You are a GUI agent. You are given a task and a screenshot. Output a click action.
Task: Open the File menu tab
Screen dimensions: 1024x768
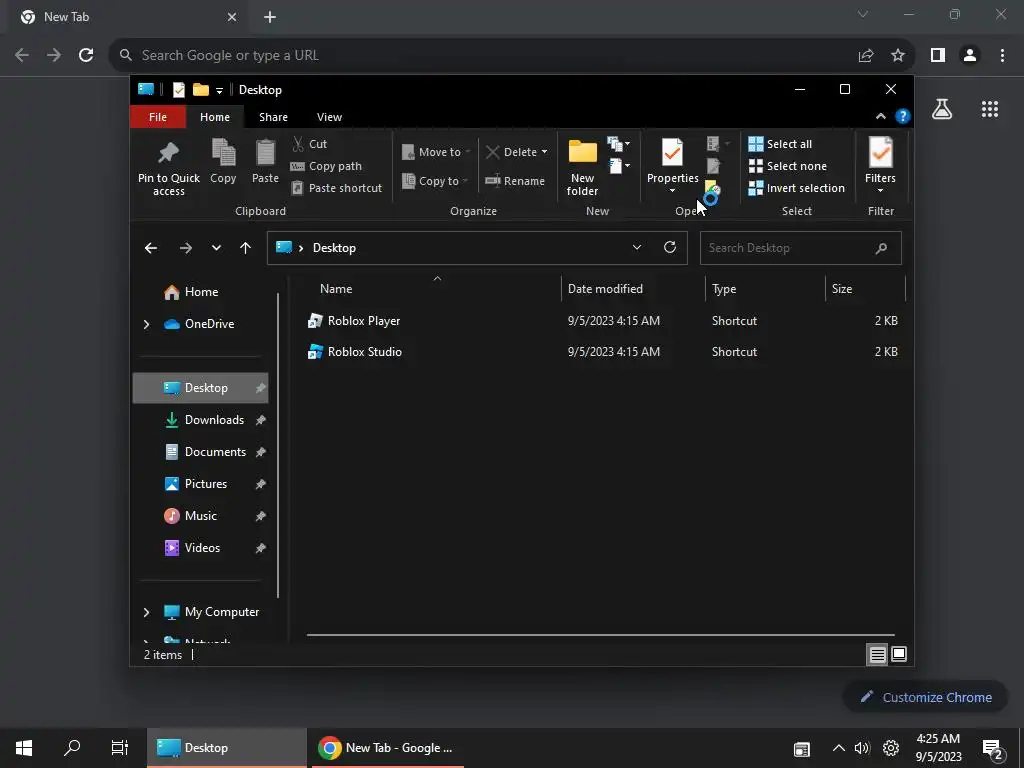click(x=158, y=117)
